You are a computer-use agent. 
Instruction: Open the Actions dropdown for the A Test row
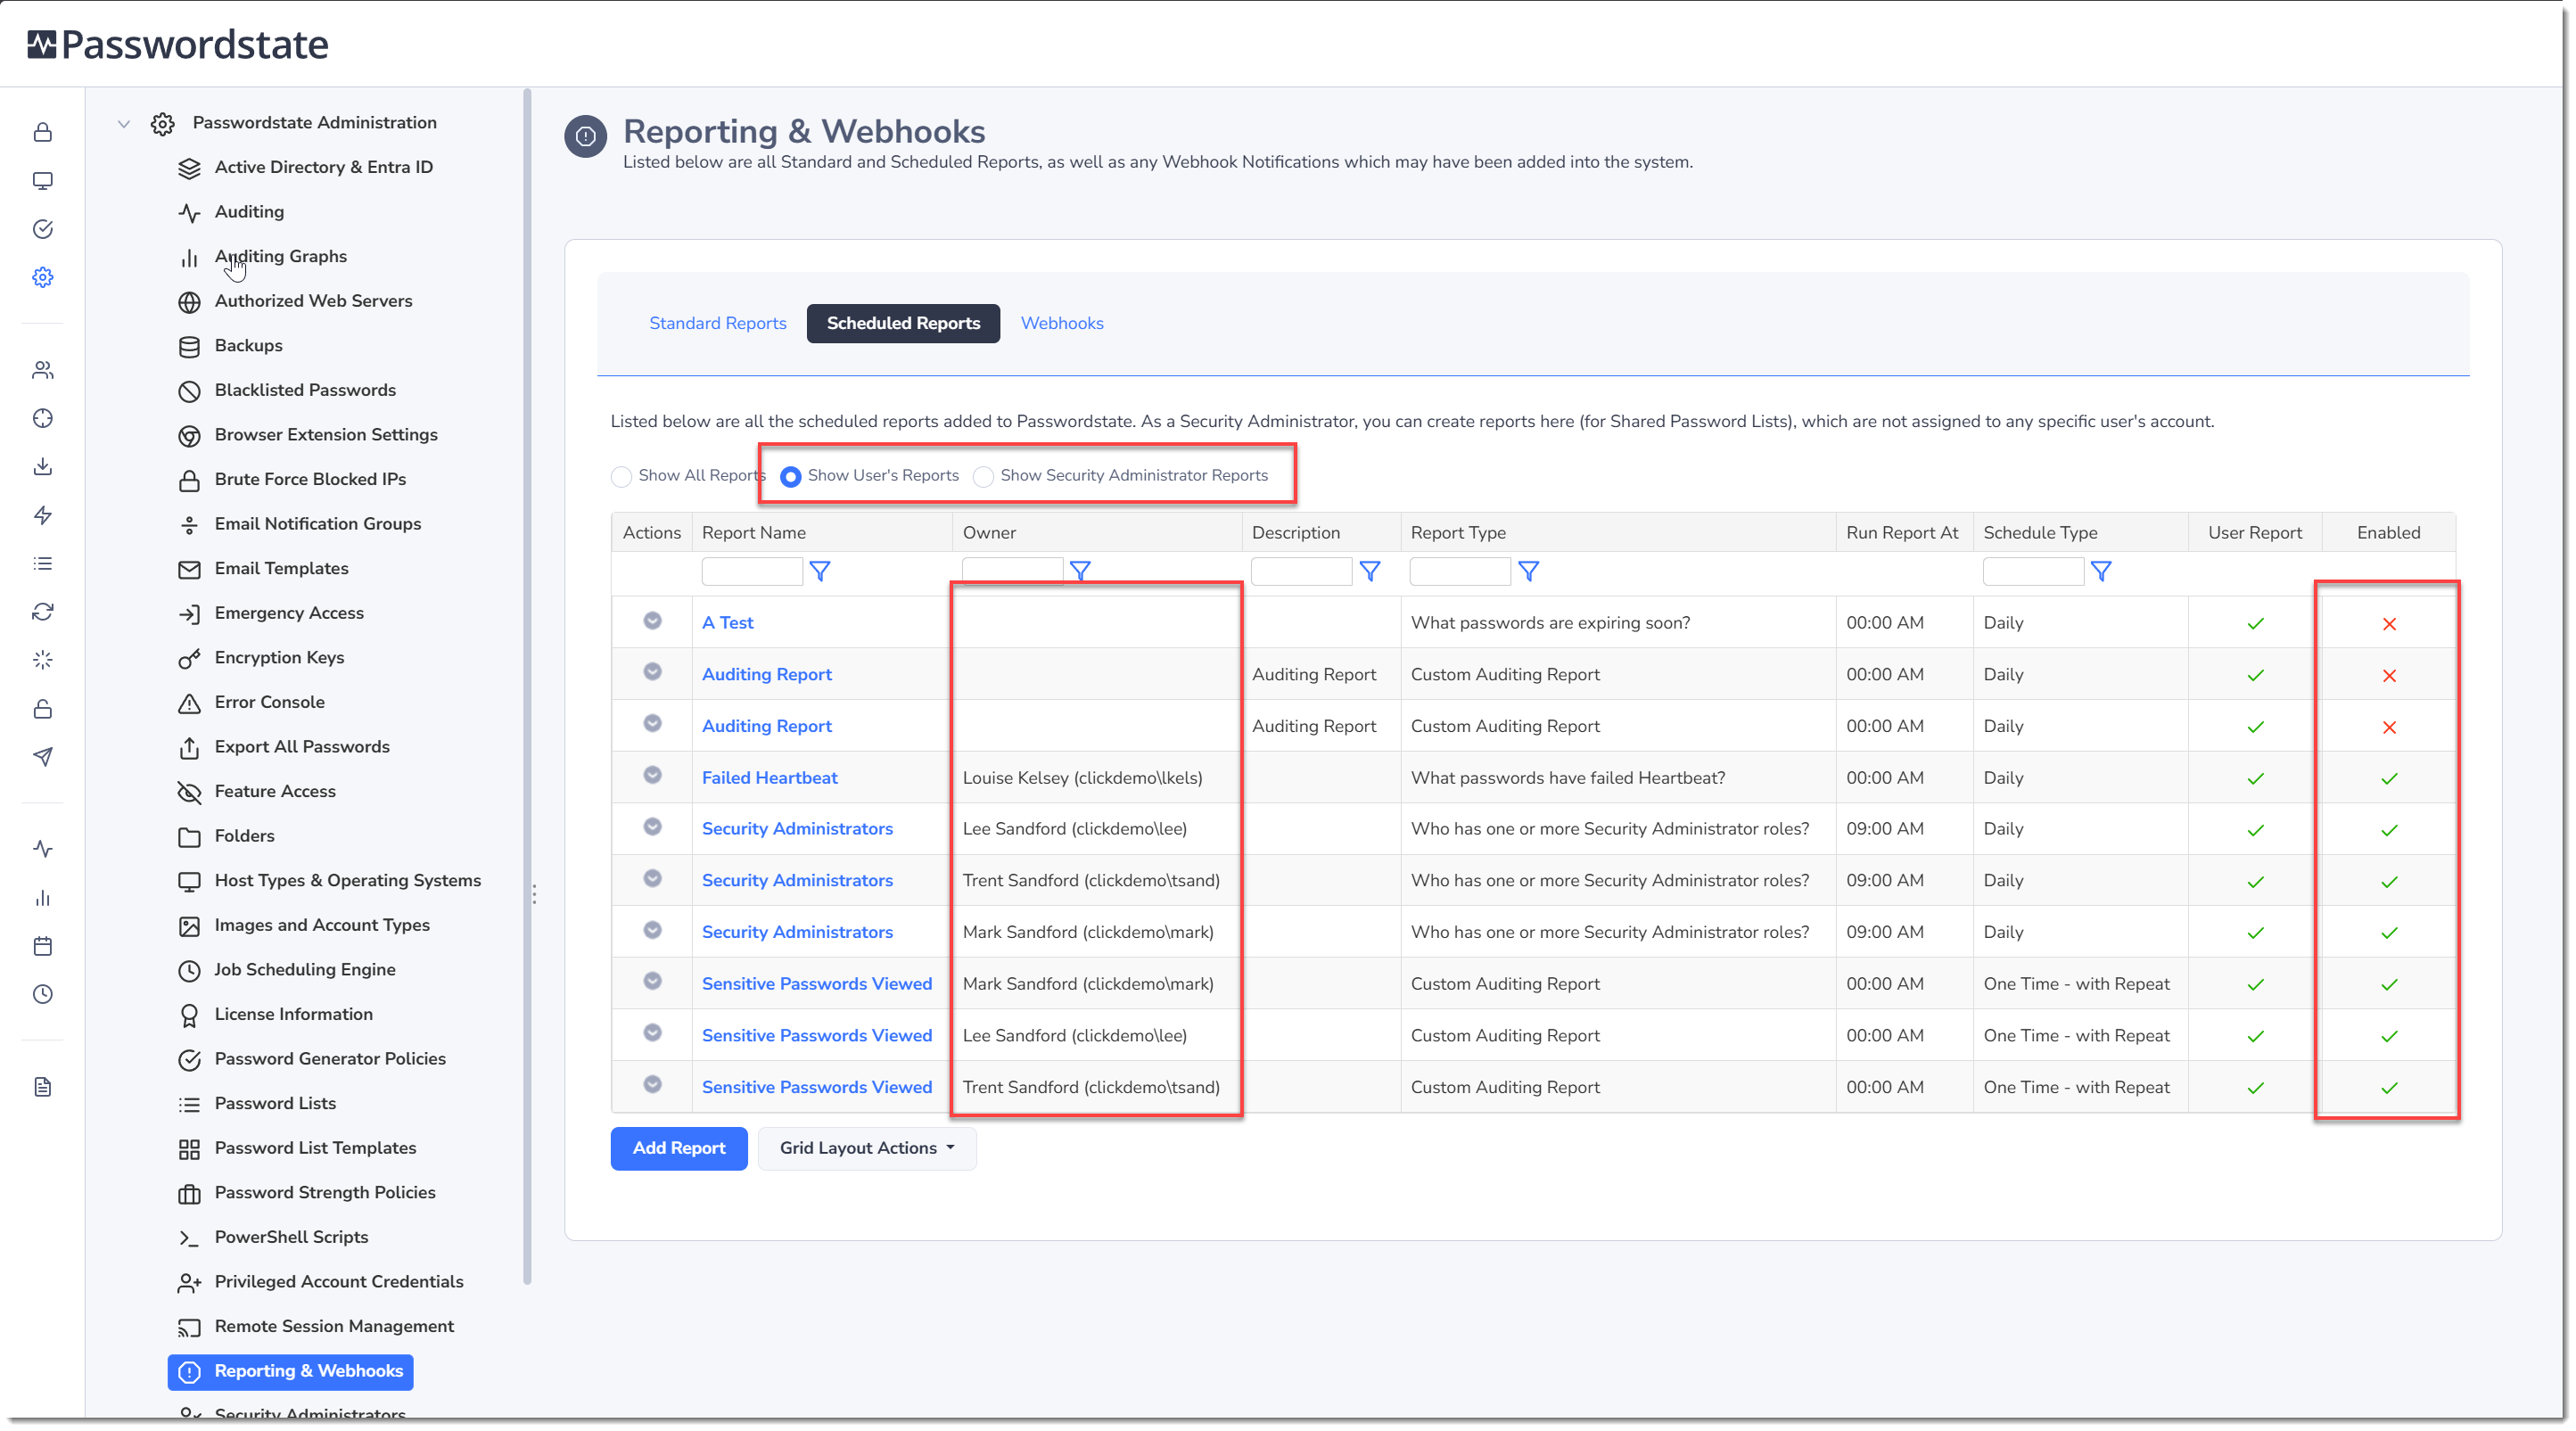click(652, 621)
